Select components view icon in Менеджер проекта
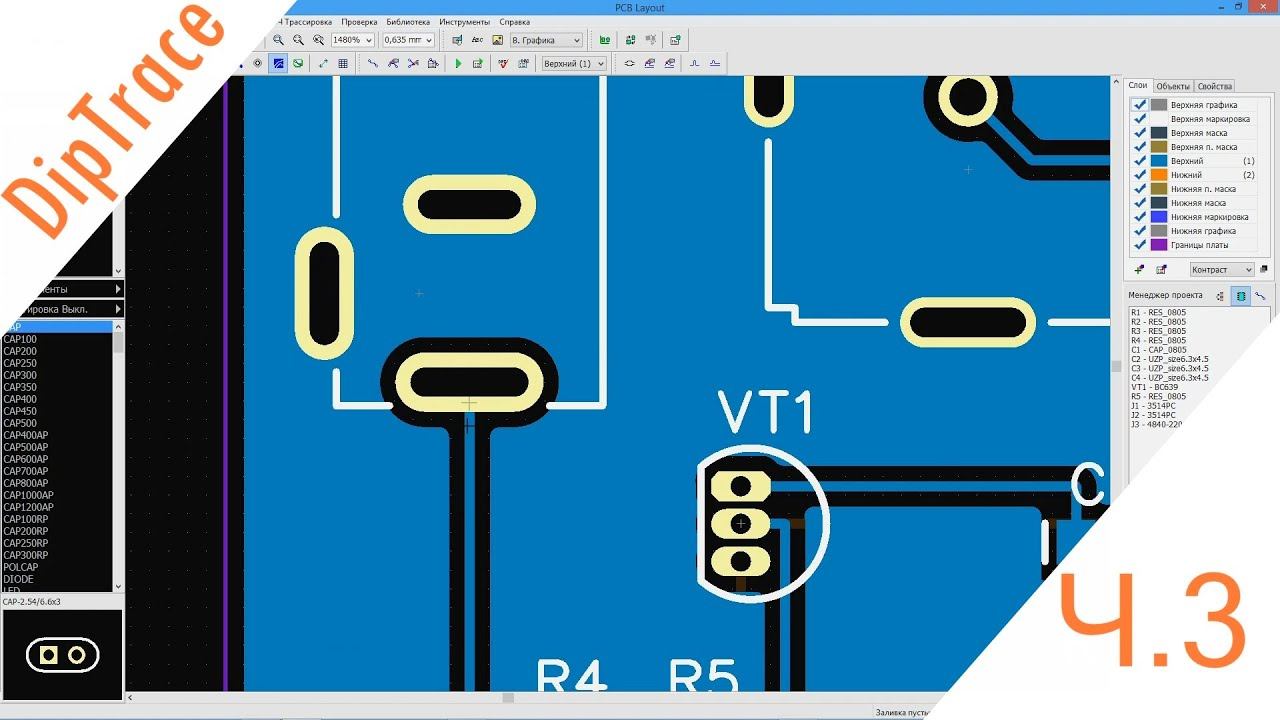 [x=1240, y=296]
